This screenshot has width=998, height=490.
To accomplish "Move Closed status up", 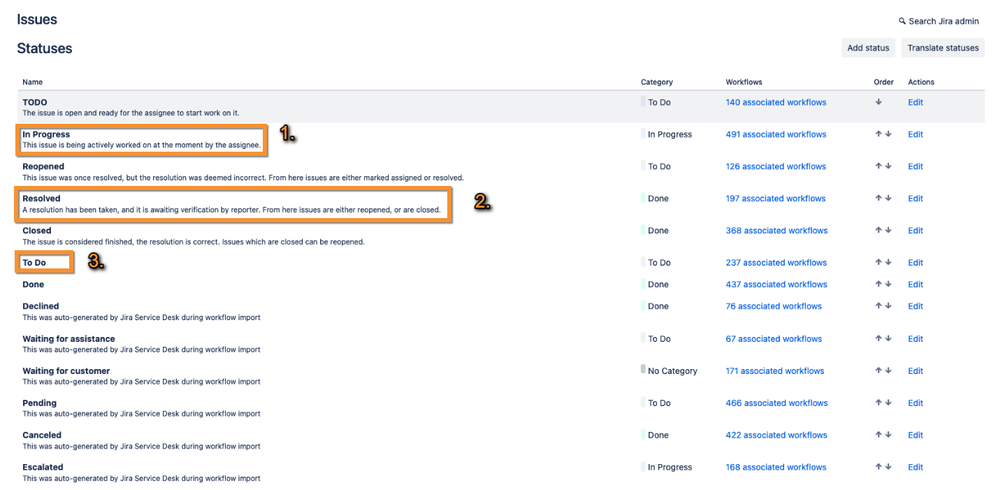I will click(x=878, y=230).
